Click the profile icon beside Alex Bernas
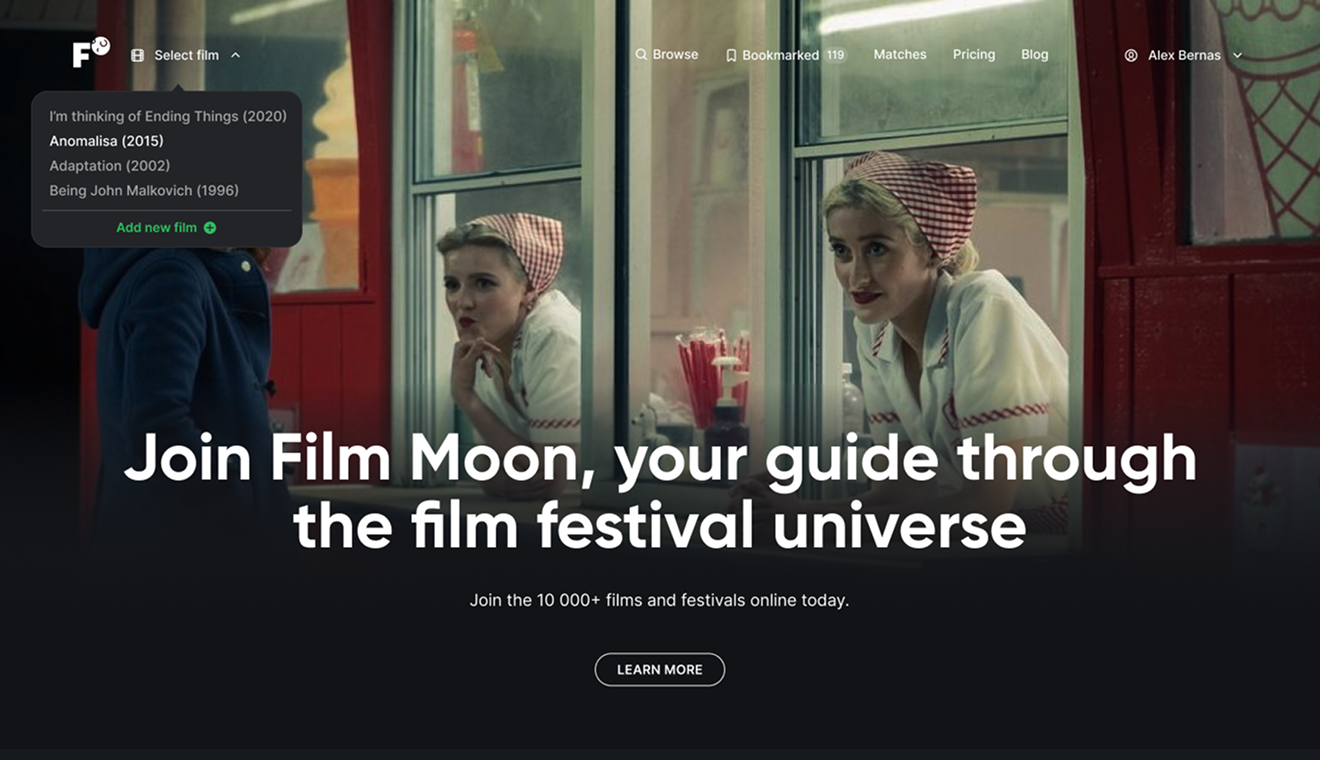 [x=1130, y=55]
